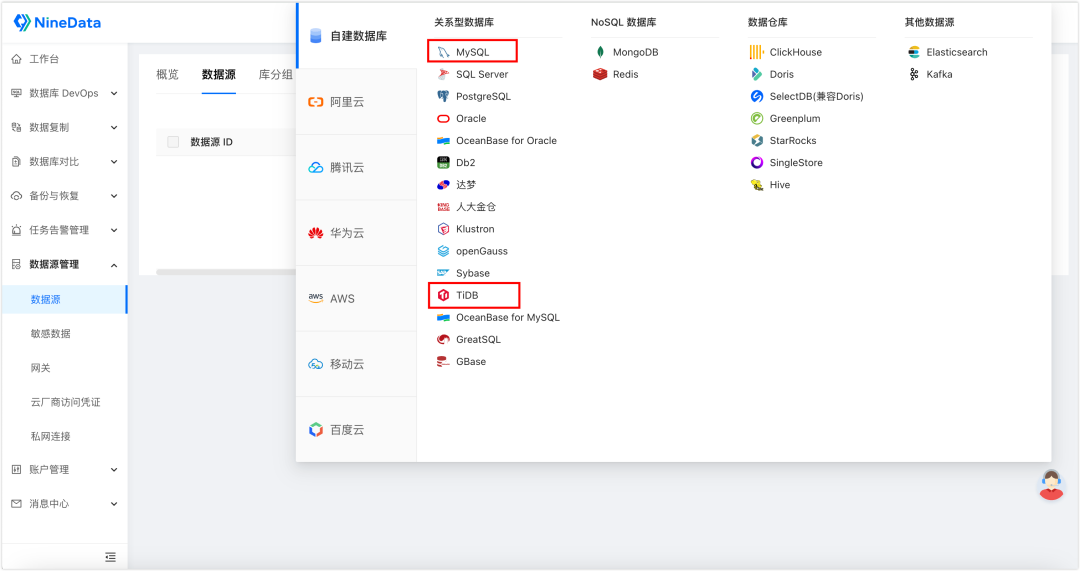Click the MongoDB leaf icon
Screen dimensions: 1080x571
pyautogui.click(x=601, y=52)
